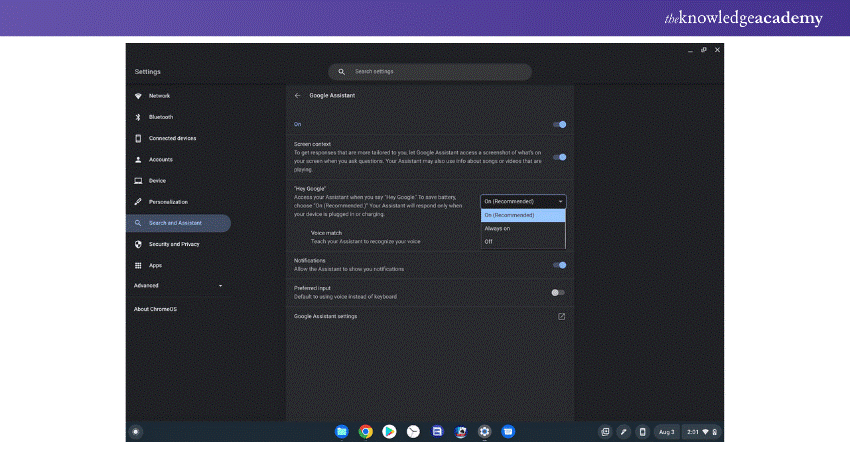The height and width of the screenshot is (450, 850).
Task: Choose 'Always on' from the dropdown list
Action: pyautogui.click(x=497, y=228)
